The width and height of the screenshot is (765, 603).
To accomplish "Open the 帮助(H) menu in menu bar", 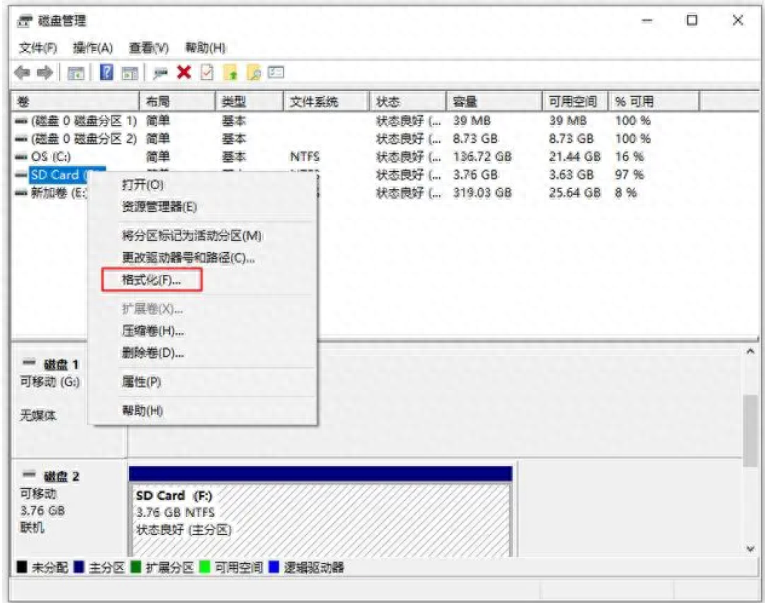I will 205,48.
